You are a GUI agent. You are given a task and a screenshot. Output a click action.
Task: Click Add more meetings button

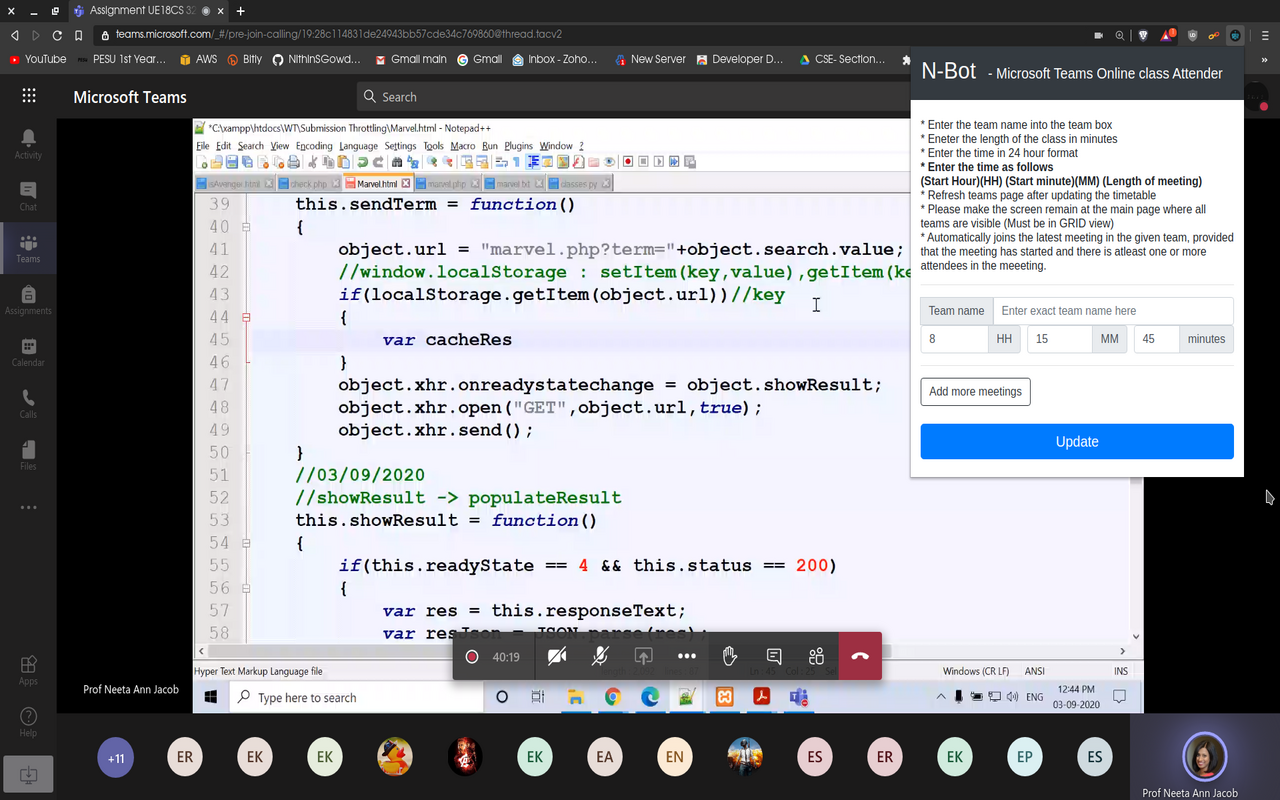975,391
